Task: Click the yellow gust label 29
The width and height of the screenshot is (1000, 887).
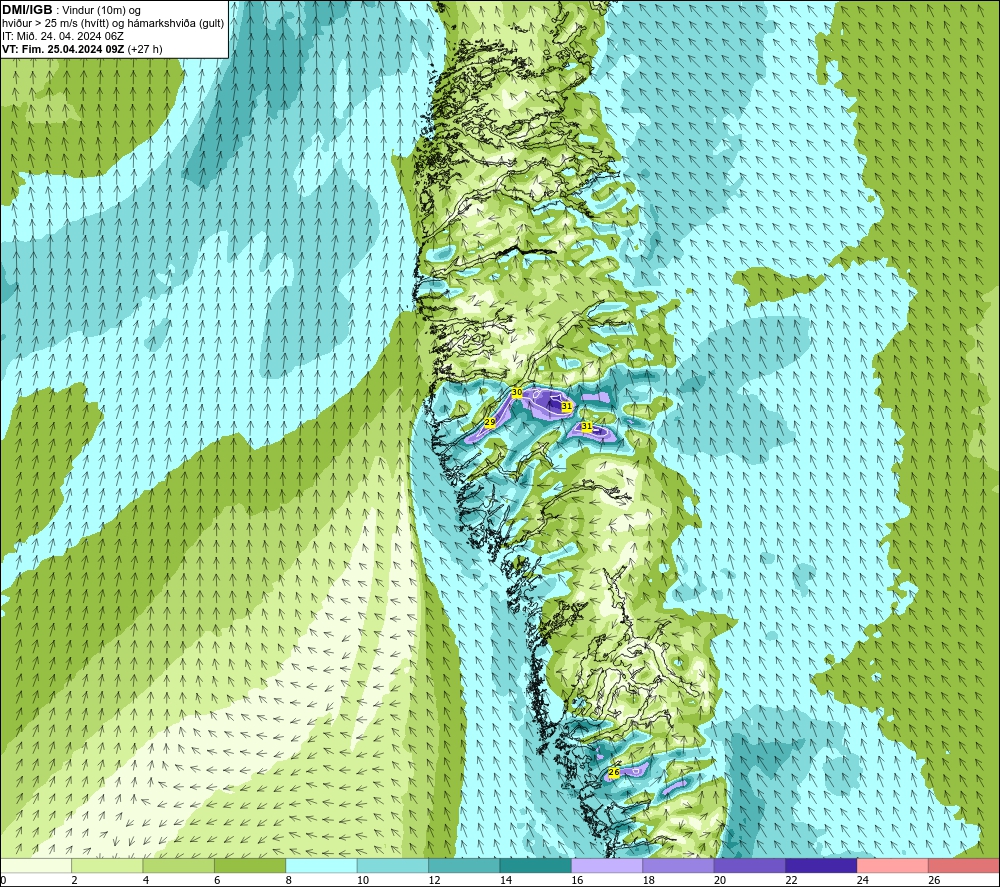Action: pyautogui.click(x=490, y=422)
